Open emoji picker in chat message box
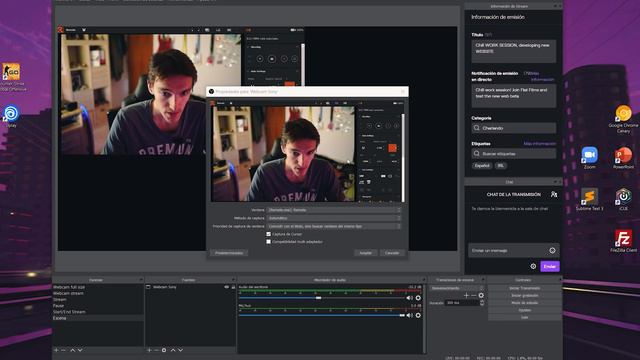 [x=552, y=251]
